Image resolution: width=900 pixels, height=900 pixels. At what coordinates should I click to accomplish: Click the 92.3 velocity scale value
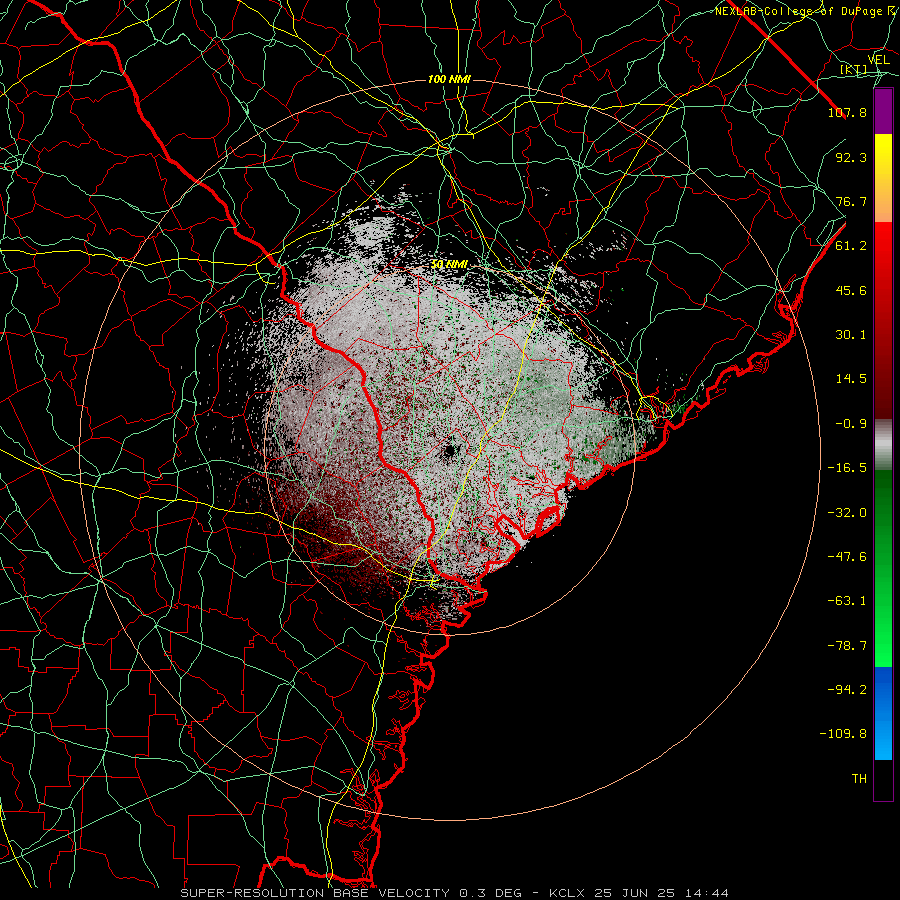[x=851, y=157]
